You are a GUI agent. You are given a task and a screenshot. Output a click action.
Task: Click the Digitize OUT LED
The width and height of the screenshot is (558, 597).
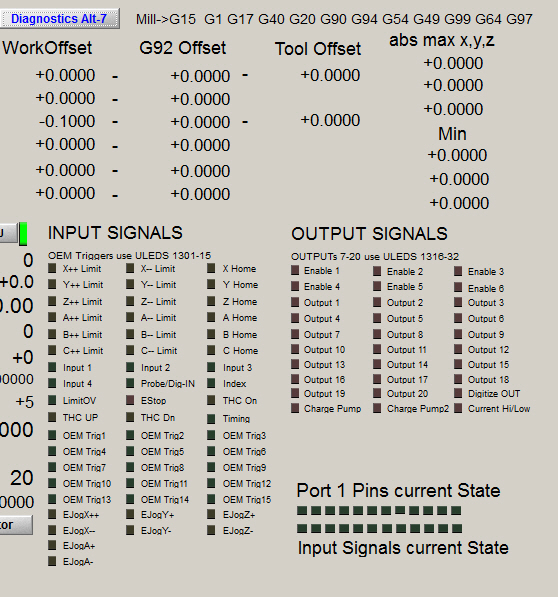click(458, 393)
